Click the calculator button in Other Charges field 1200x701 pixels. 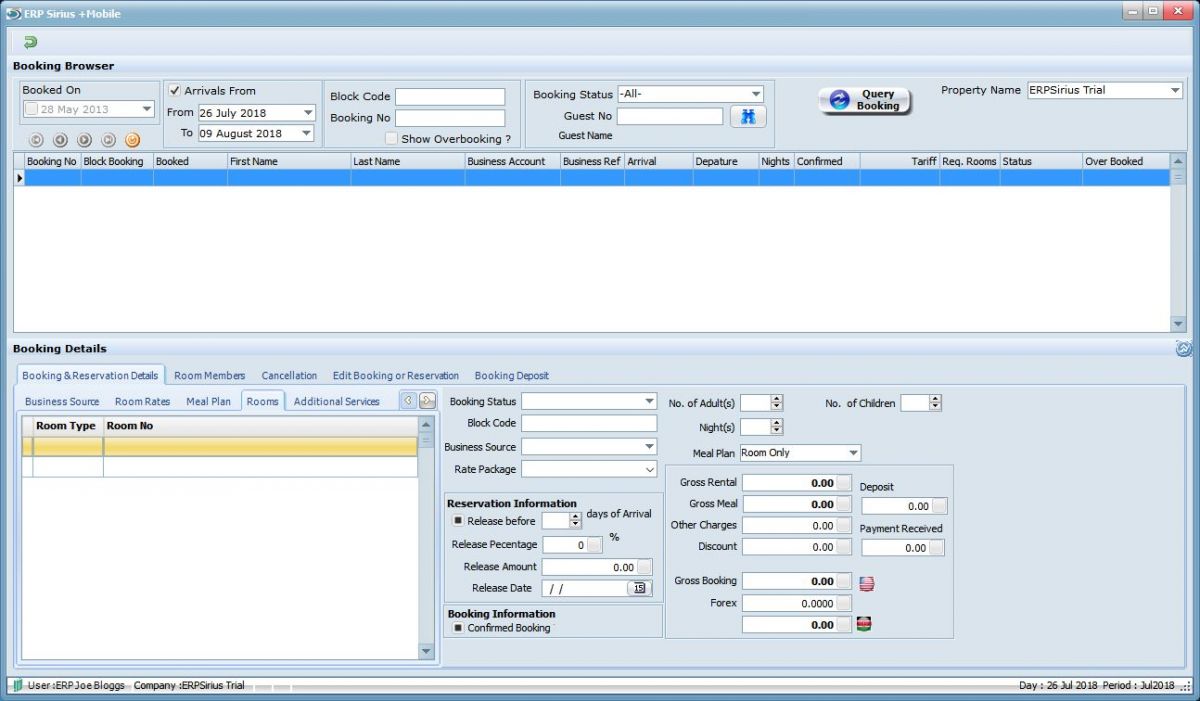click(x=844, y=526)
